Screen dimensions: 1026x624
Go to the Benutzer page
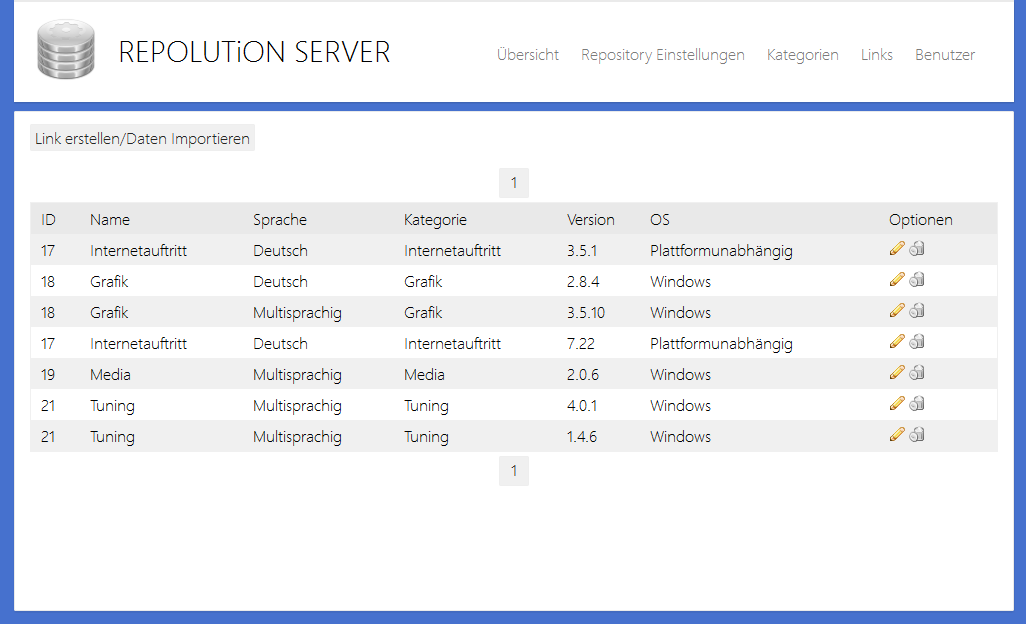(x=944, y=55)
